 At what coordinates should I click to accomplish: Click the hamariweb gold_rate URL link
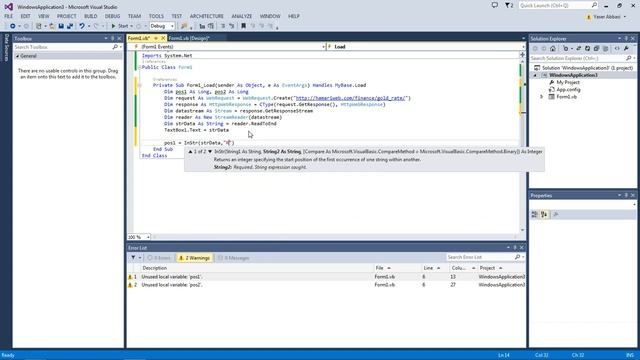coord(351,98)
